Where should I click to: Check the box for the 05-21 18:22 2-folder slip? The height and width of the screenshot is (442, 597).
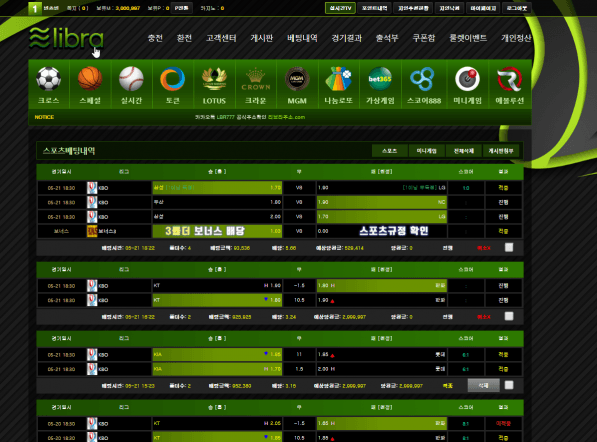[x=509, y=316]
